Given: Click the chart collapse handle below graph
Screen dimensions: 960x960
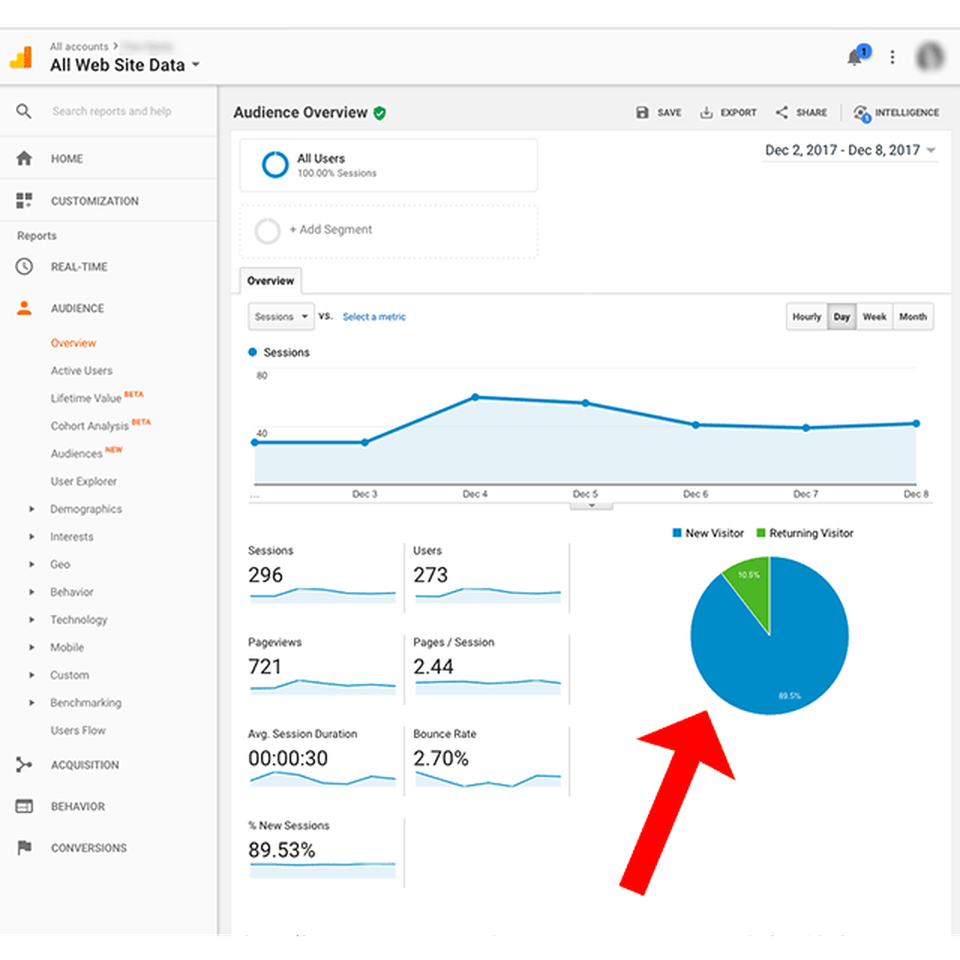Looking at the screenshot, I should 591,506.
